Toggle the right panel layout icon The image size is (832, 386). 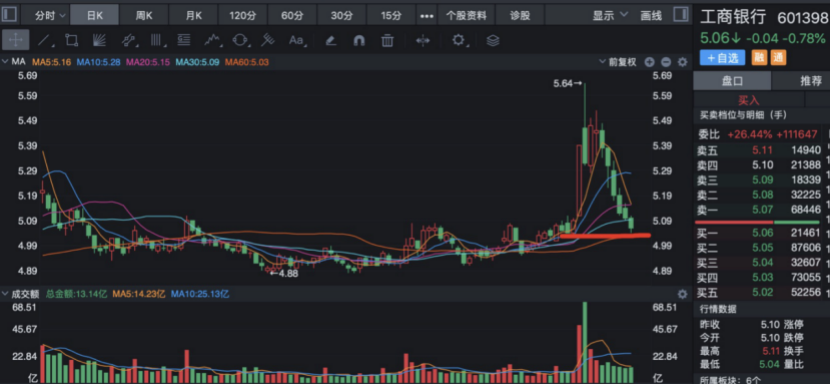point(680,15)
